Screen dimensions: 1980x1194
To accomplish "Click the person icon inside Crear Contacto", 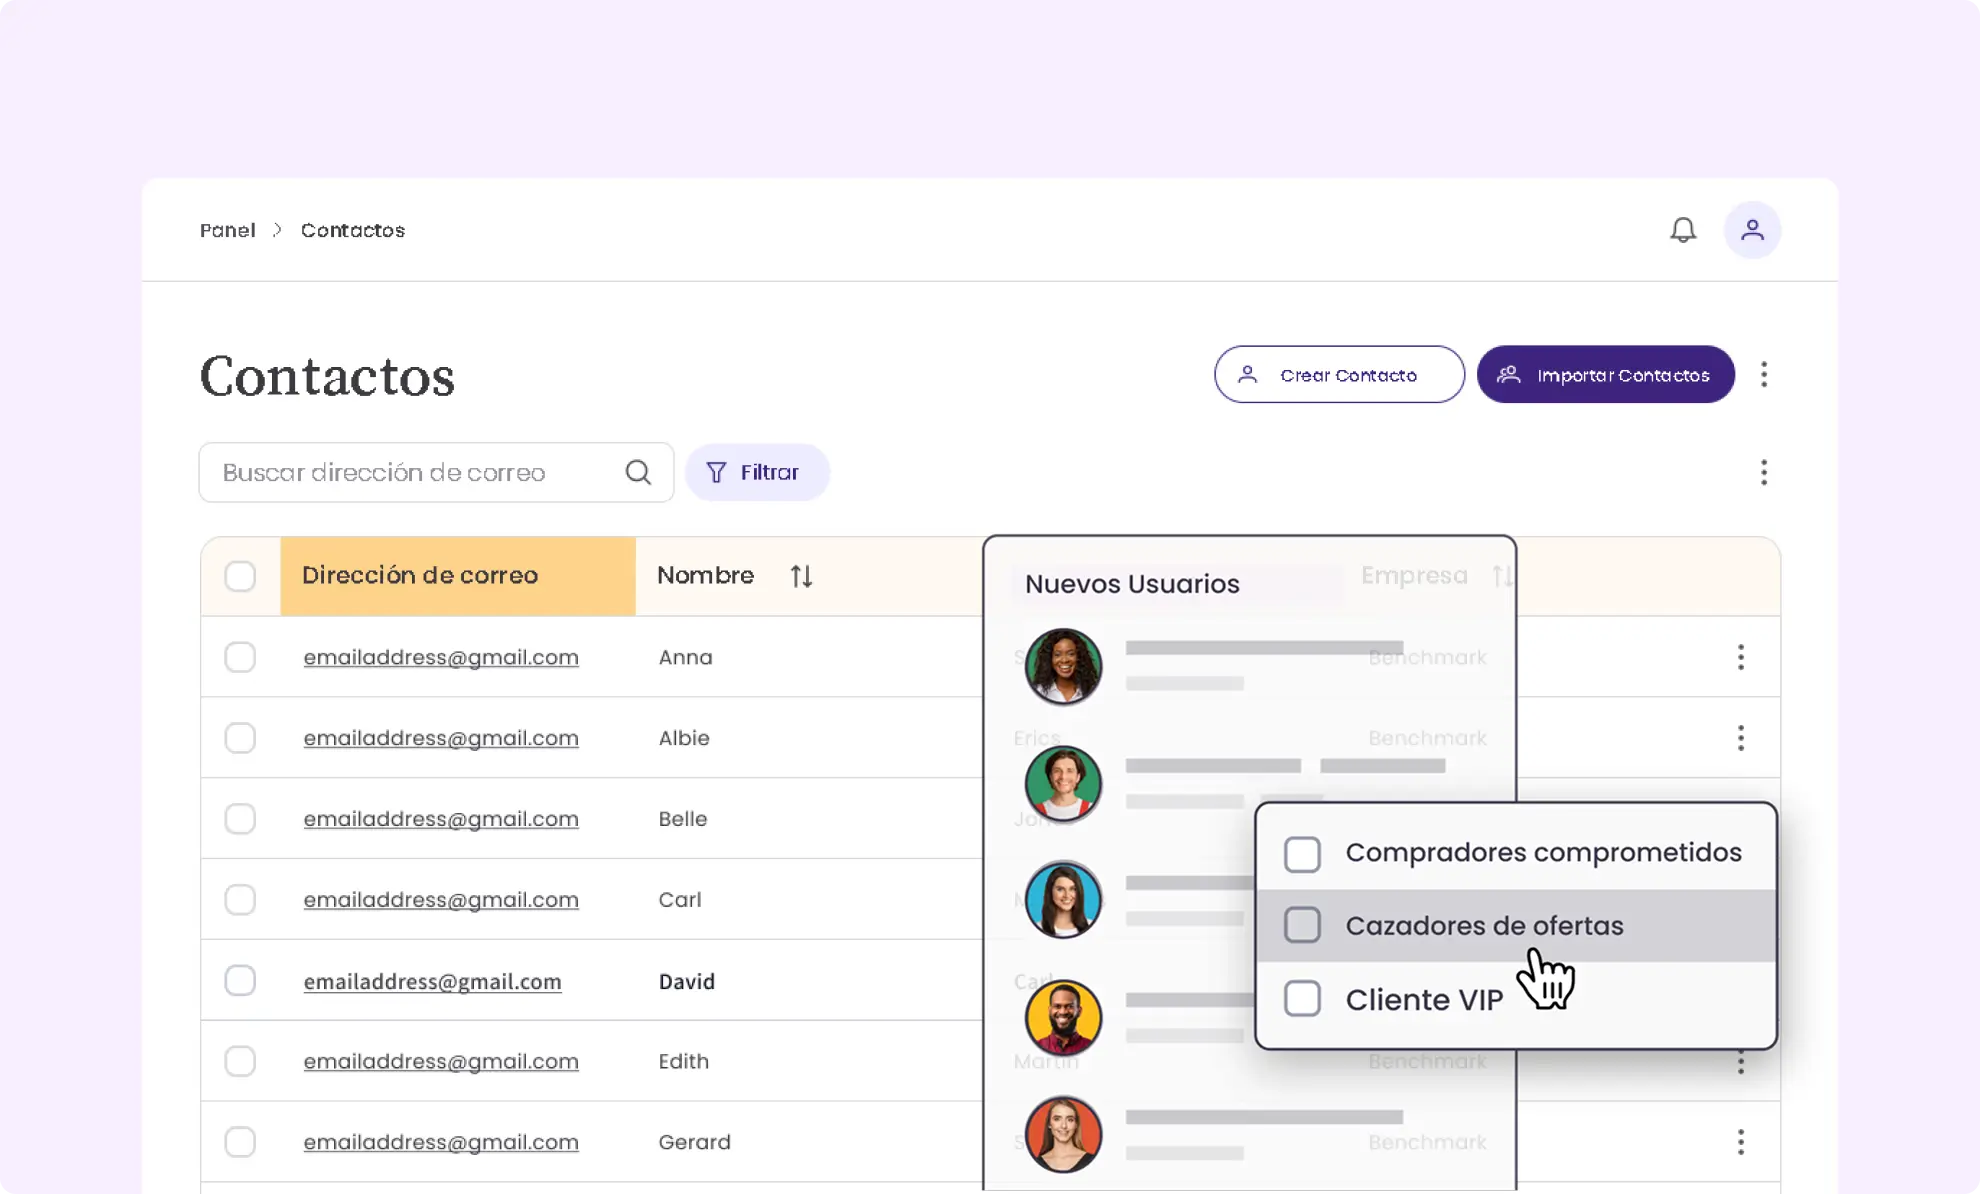I will [x=1247, y=374].
